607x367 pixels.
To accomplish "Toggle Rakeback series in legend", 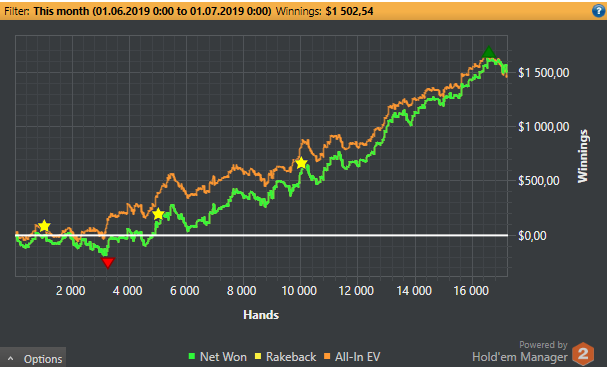I will 286,357.
